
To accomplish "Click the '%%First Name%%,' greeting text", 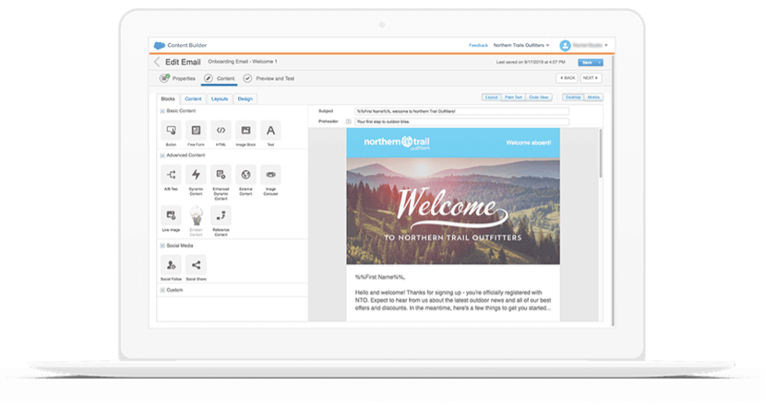I will (381, 278).
